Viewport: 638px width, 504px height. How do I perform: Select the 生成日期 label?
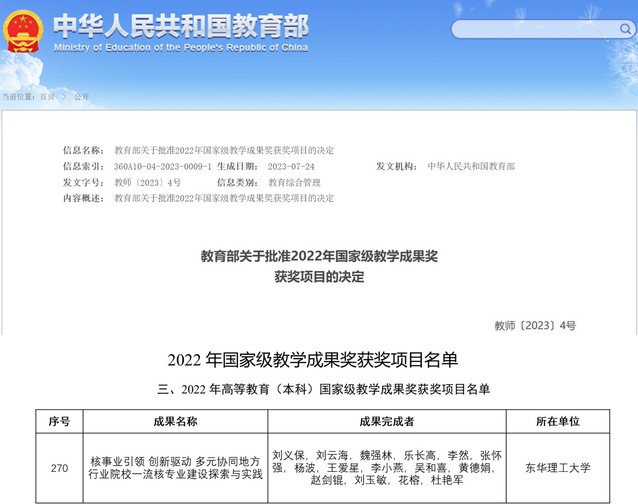pos(238,166)
